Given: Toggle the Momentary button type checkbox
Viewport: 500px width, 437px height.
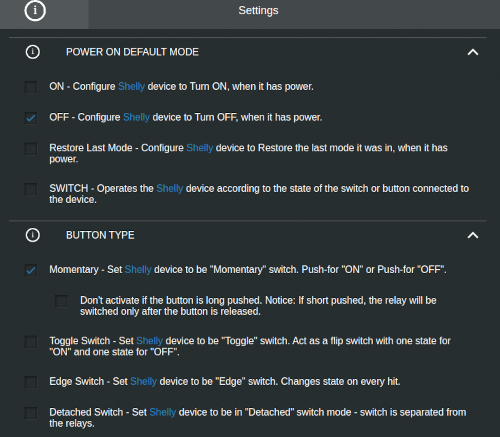Looking at the screenshot, I should [x=31, y=270].
